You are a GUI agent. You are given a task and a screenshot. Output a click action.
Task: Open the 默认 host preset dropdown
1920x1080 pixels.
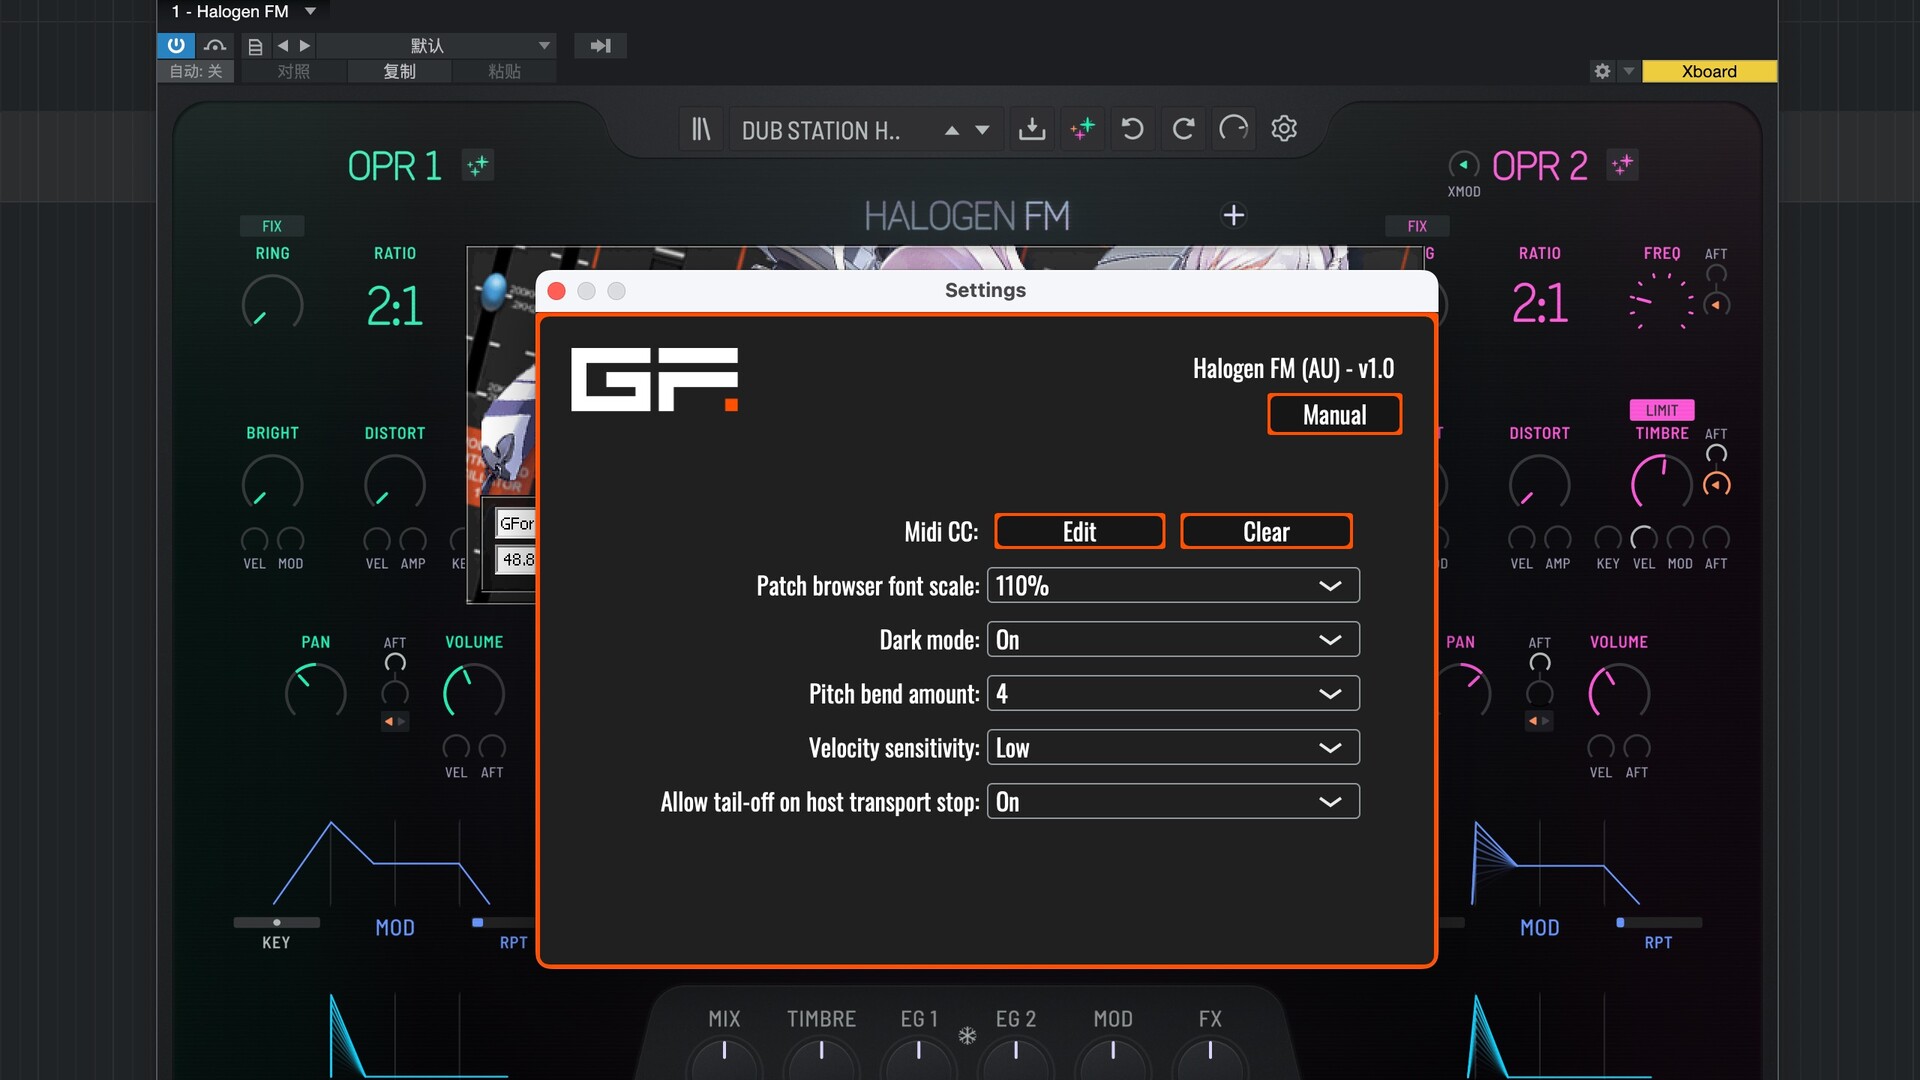pyautogui.click(x=437, y=45)
